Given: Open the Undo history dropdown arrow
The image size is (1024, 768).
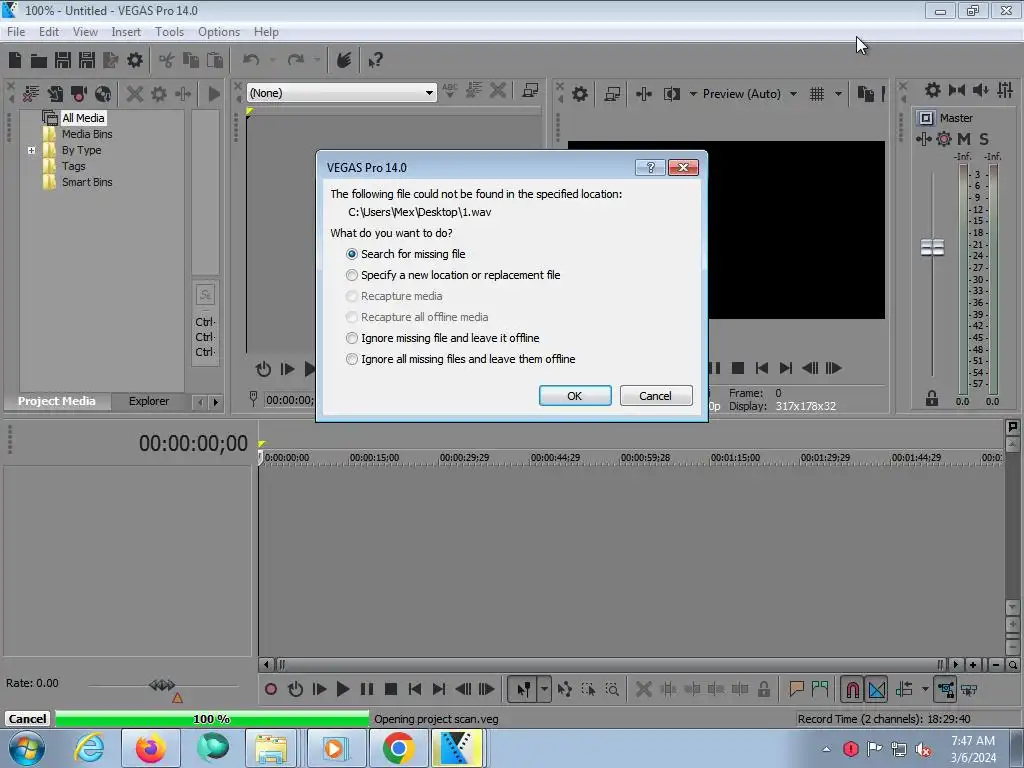Looking at the screenshot, I should coord(272,60).
